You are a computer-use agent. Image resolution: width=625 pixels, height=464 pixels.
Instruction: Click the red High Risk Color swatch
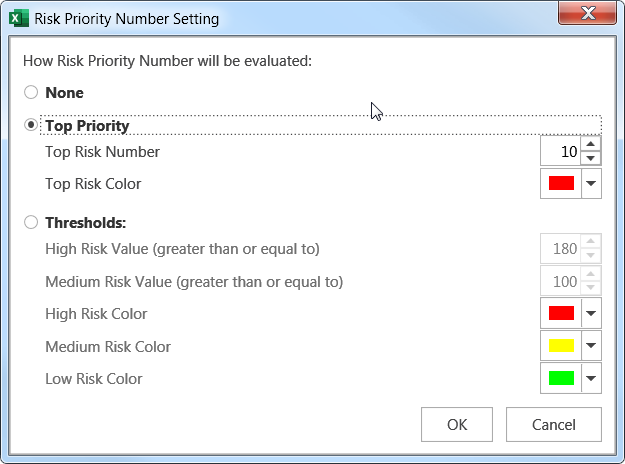click(x=561, y=314)
